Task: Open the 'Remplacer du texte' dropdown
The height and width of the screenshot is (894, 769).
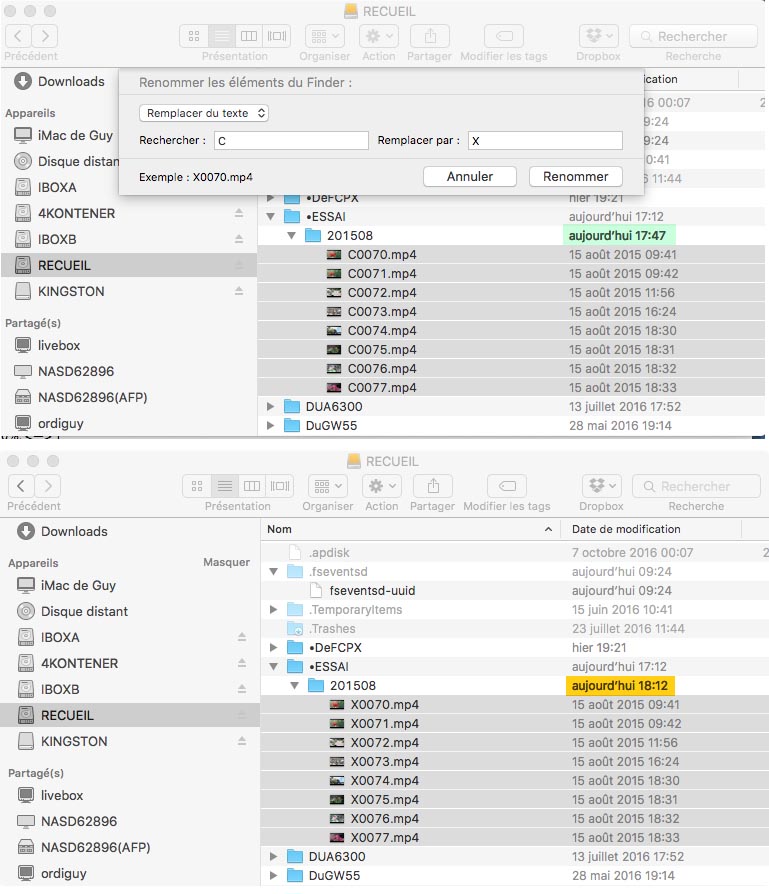Action: tap(204, 113)
